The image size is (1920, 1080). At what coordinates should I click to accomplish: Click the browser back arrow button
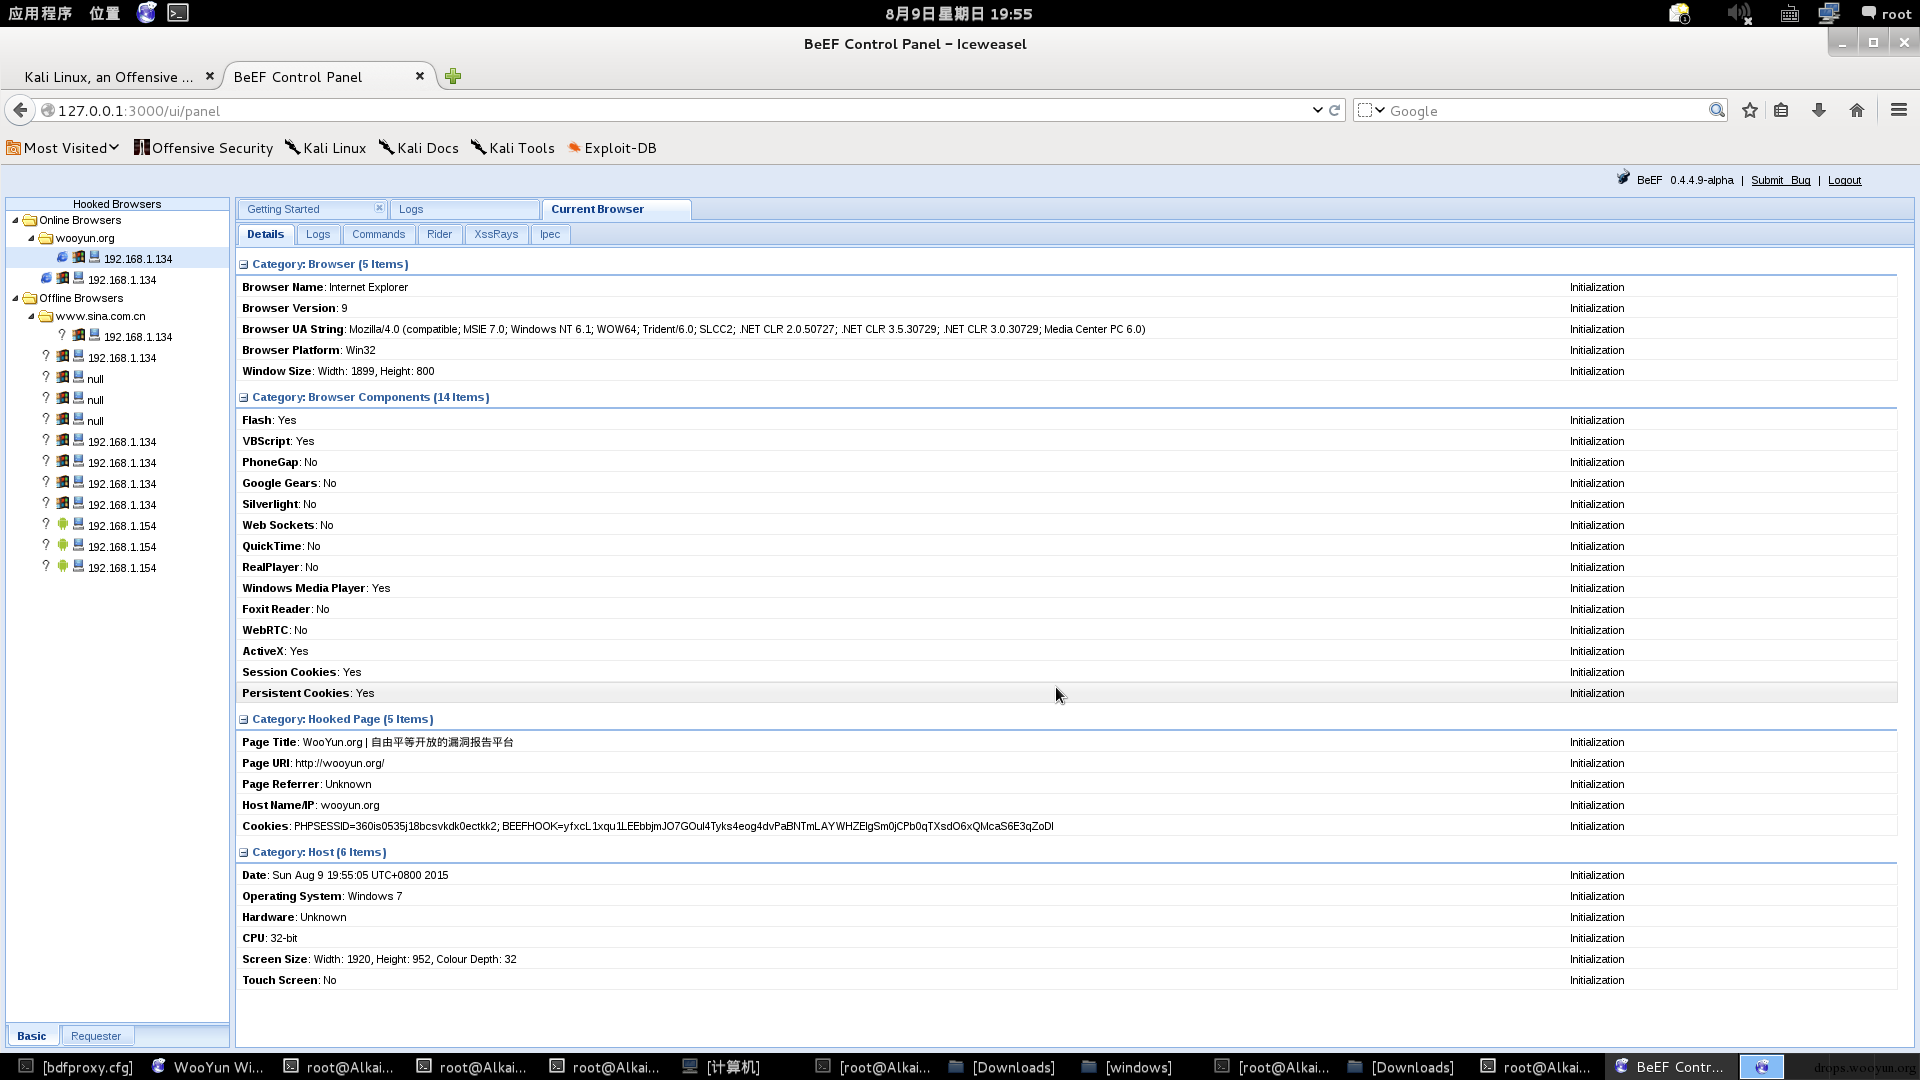[x=20, y=110]
